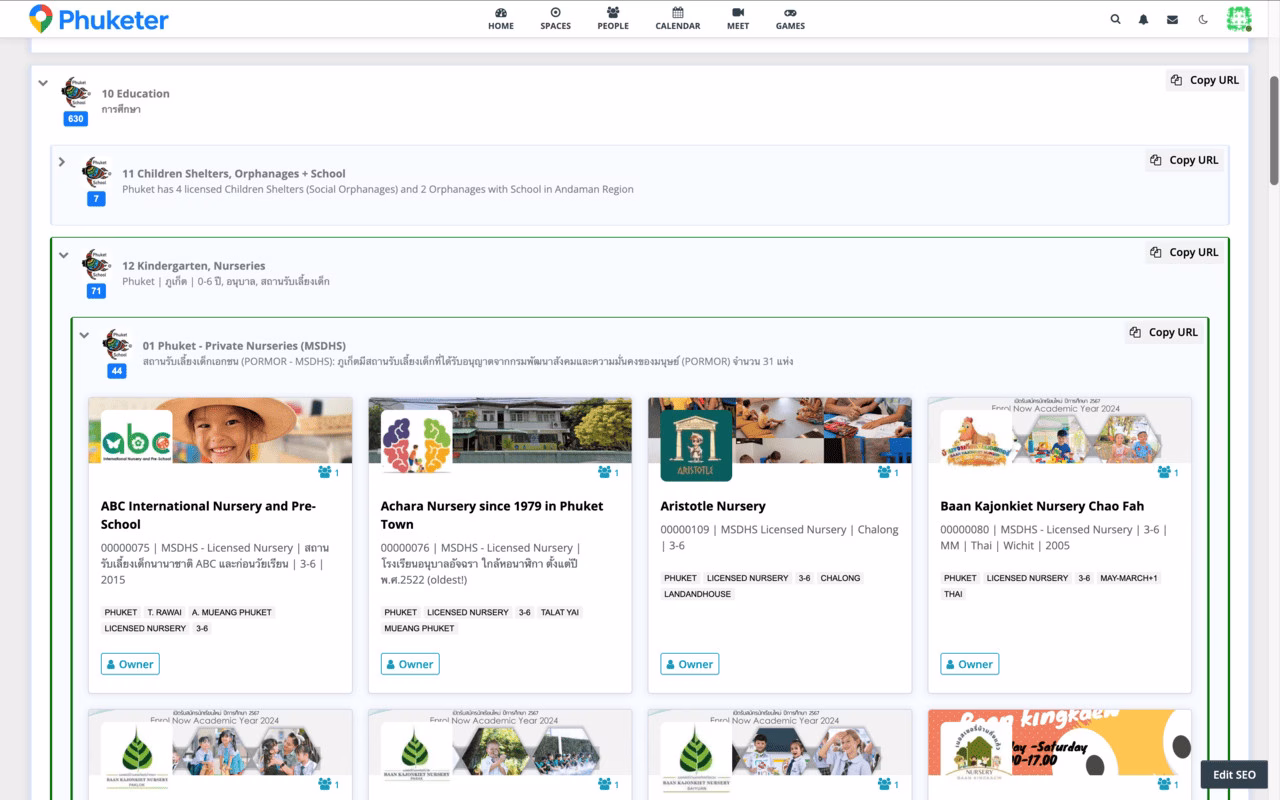Image resolution: width=1280 pixels, height=800 pixels.
Task: Select LANDANDHOUSE tag on Aristotle card
Action: (698, 594)
